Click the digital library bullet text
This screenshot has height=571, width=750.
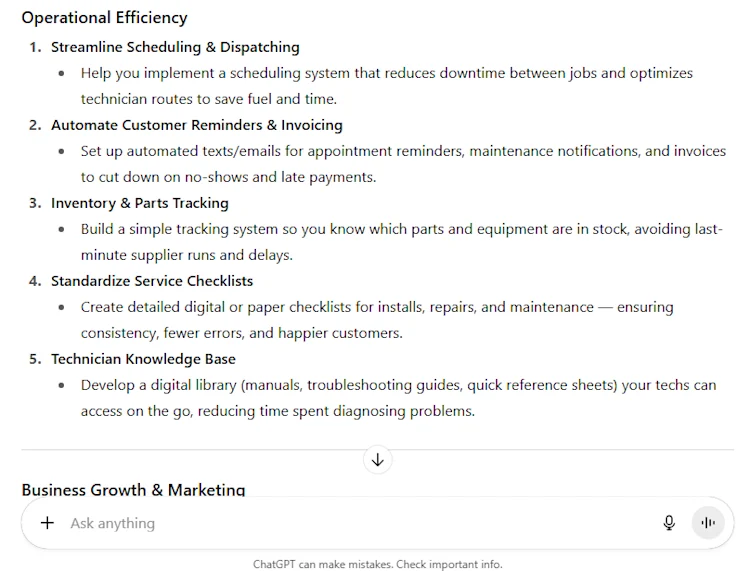[x=398, y=398]
